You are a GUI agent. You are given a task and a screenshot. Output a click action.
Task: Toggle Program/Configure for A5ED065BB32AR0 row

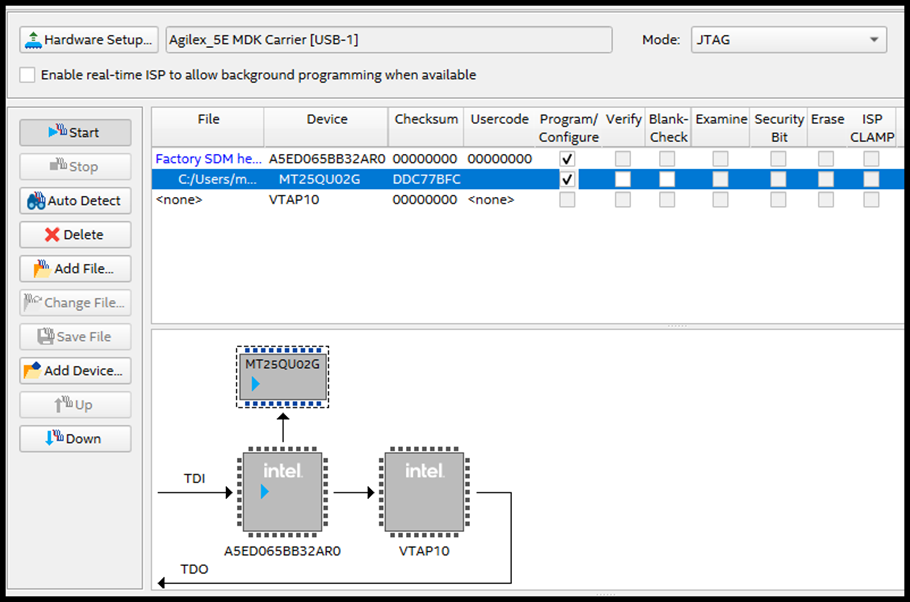568,159
